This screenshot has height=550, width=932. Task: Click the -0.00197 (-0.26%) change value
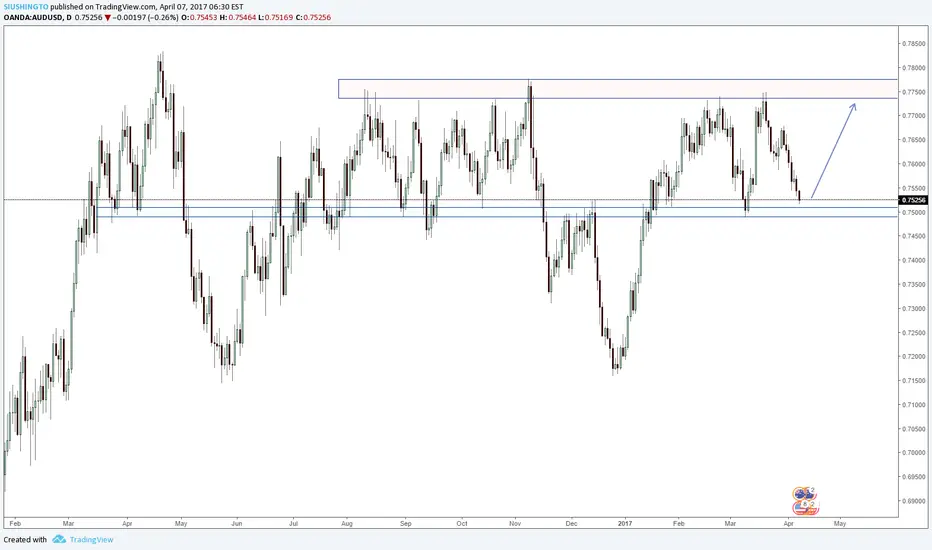[145, 17]
